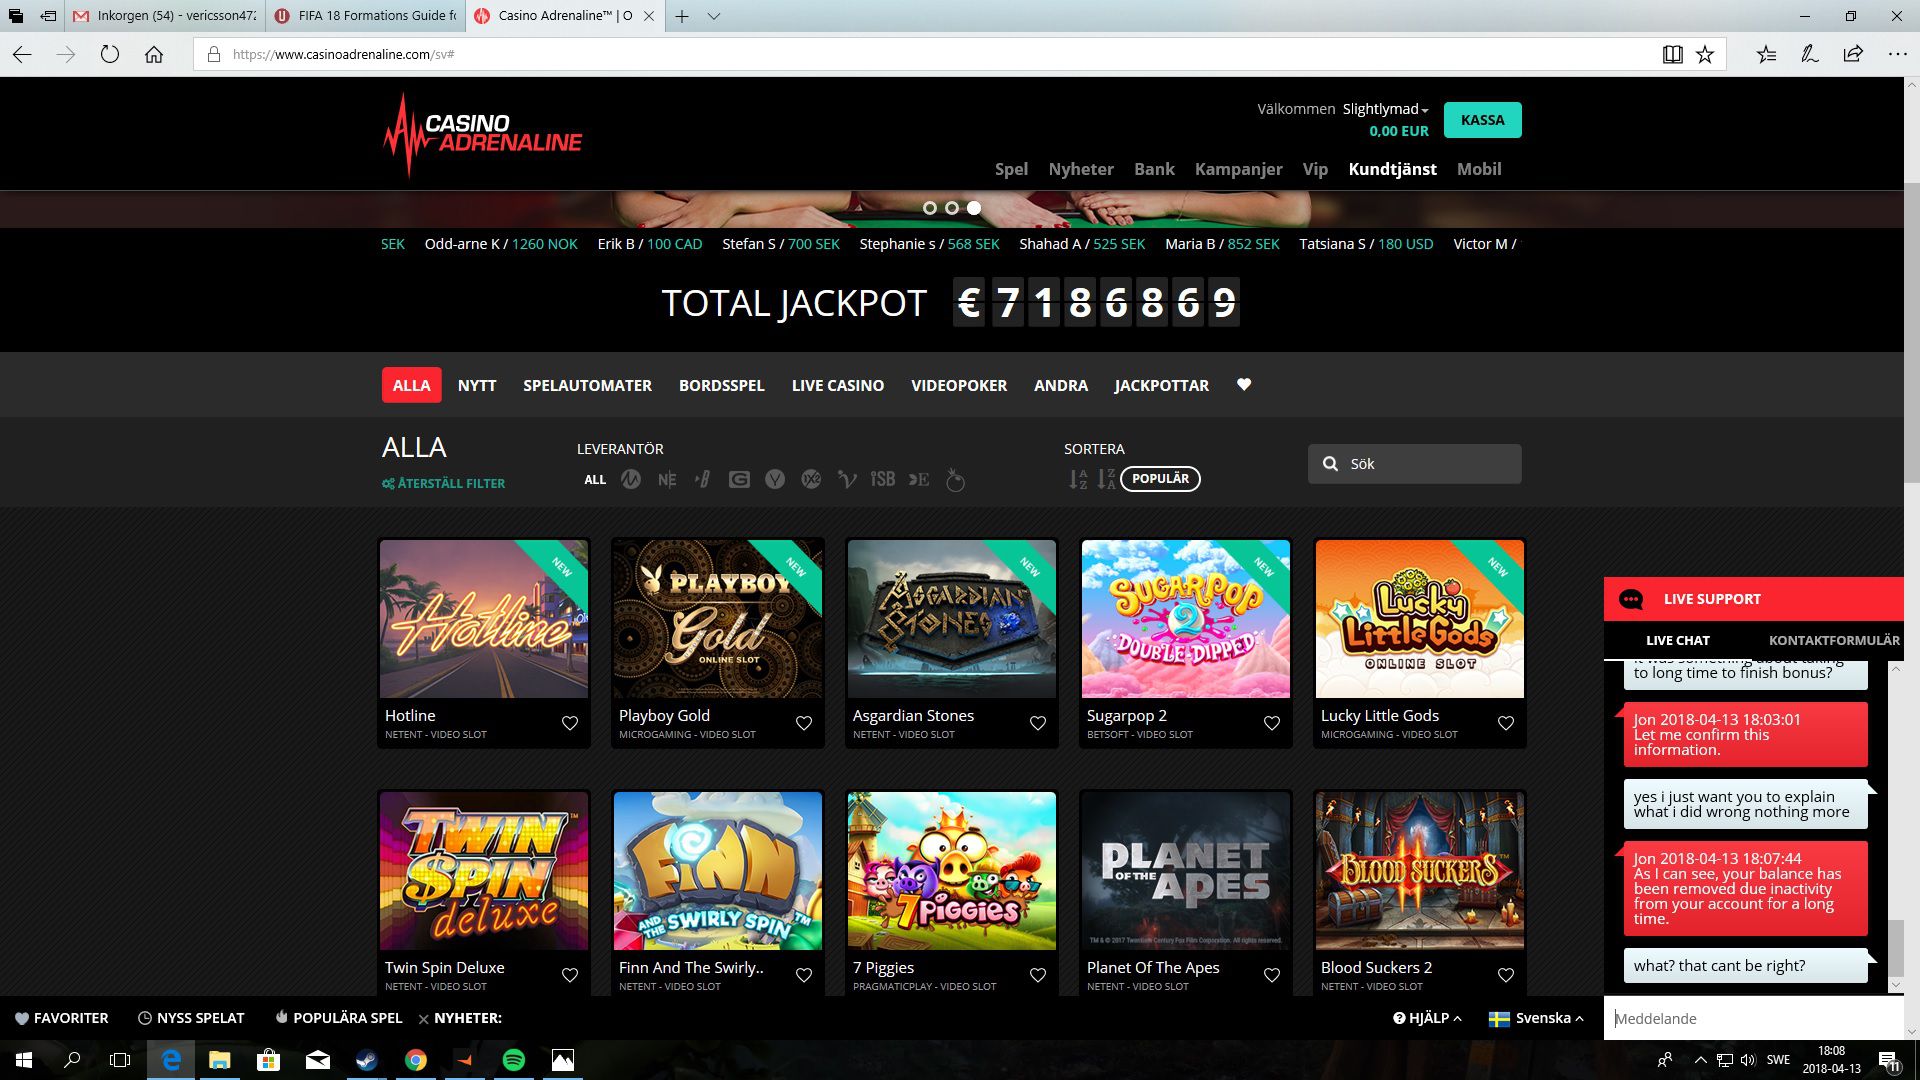Viewport: 1920px width, 1080px height.
Task: Add browser page to favorites star
Action: [1705, 54]
